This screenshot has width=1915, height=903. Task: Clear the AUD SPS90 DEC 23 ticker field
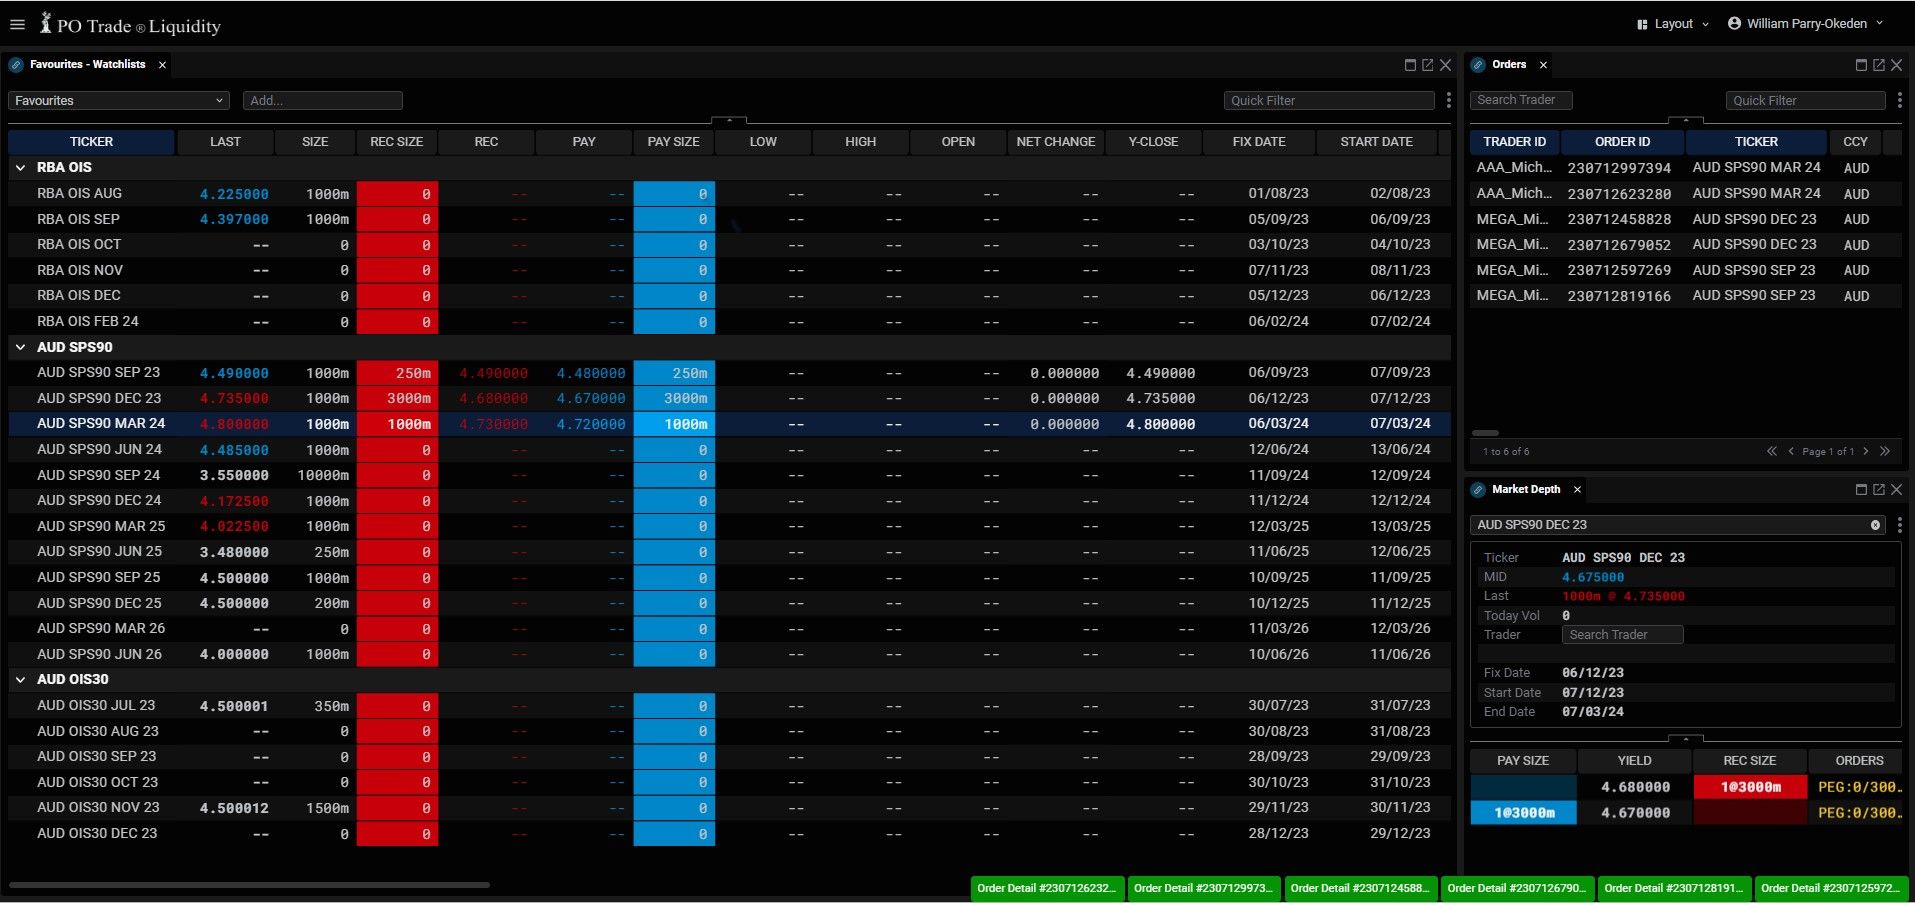(1877, 524)
